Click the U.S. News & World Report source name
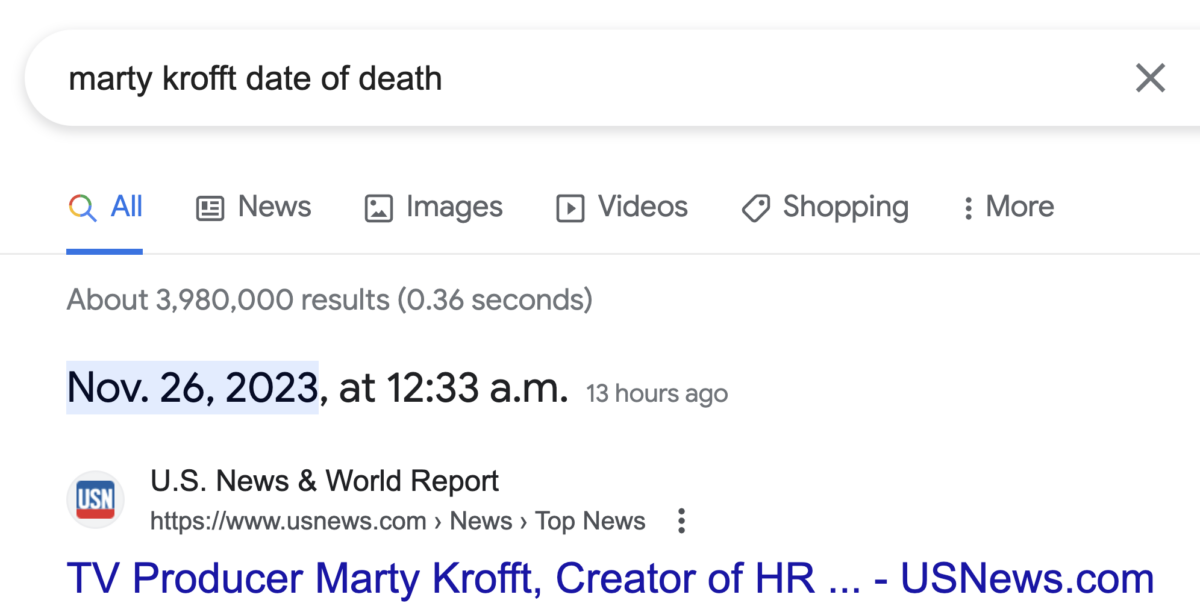 click(325, 481)
